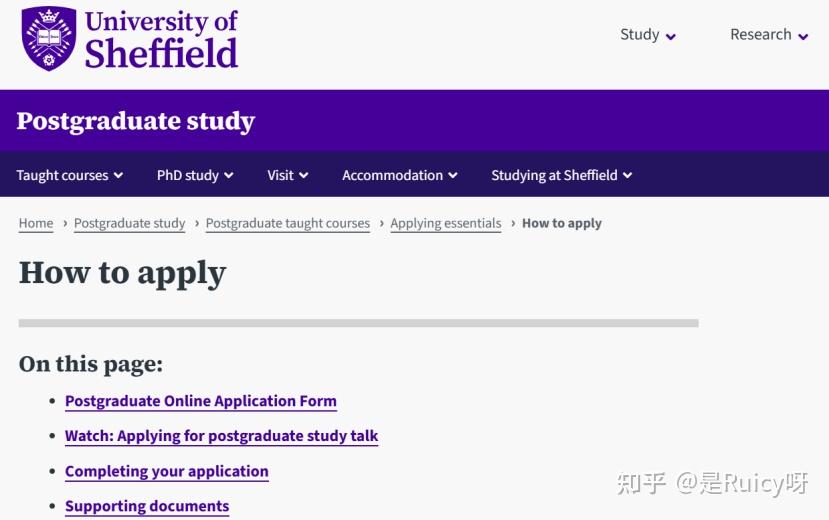The width and height of the screenshot is (829, 520).
Task: Click the chevron next to Accommodation
Action: tap(453, 175)
